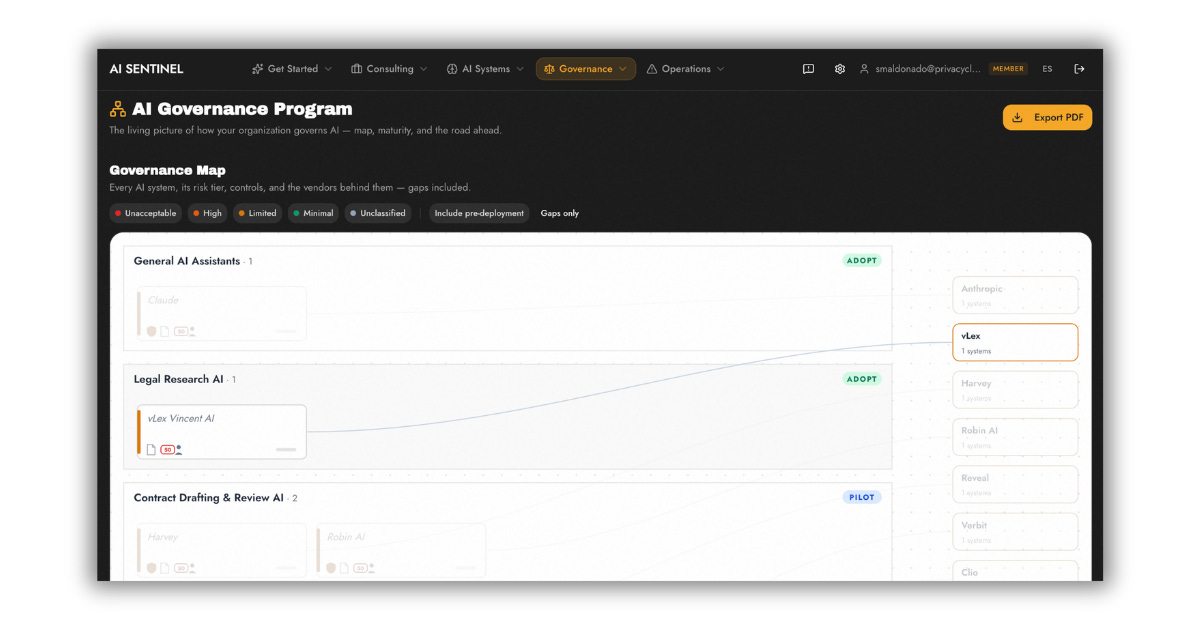
Task: Click the logout arrow icon
Action: click(1079, 69)
